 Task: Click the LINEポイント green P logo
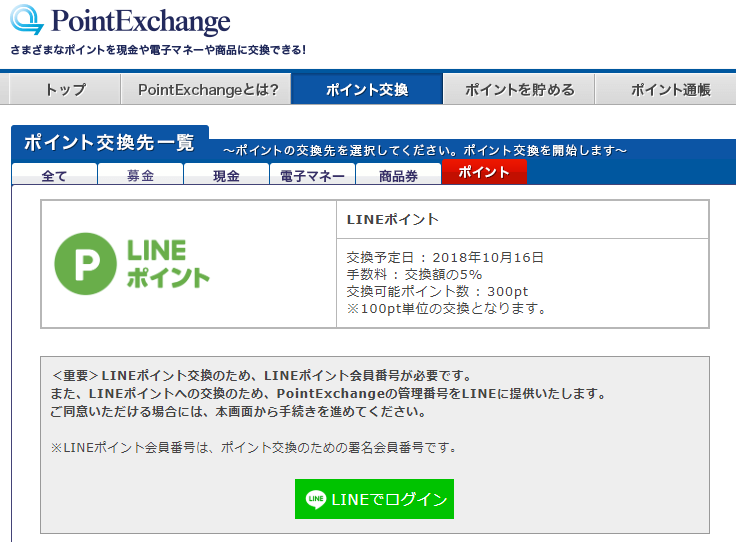click(x=132, y=264)
